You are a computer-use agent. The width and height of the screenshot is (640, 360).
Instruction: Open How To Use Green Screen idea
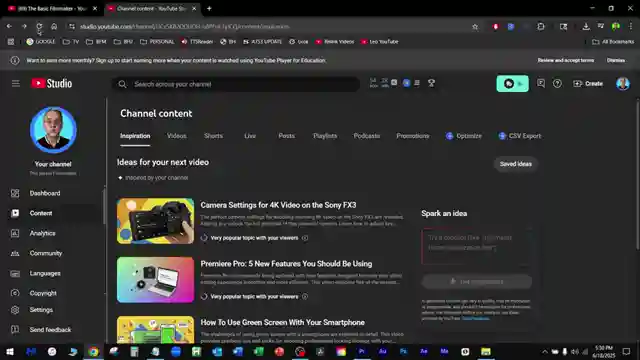pos(282,322)
